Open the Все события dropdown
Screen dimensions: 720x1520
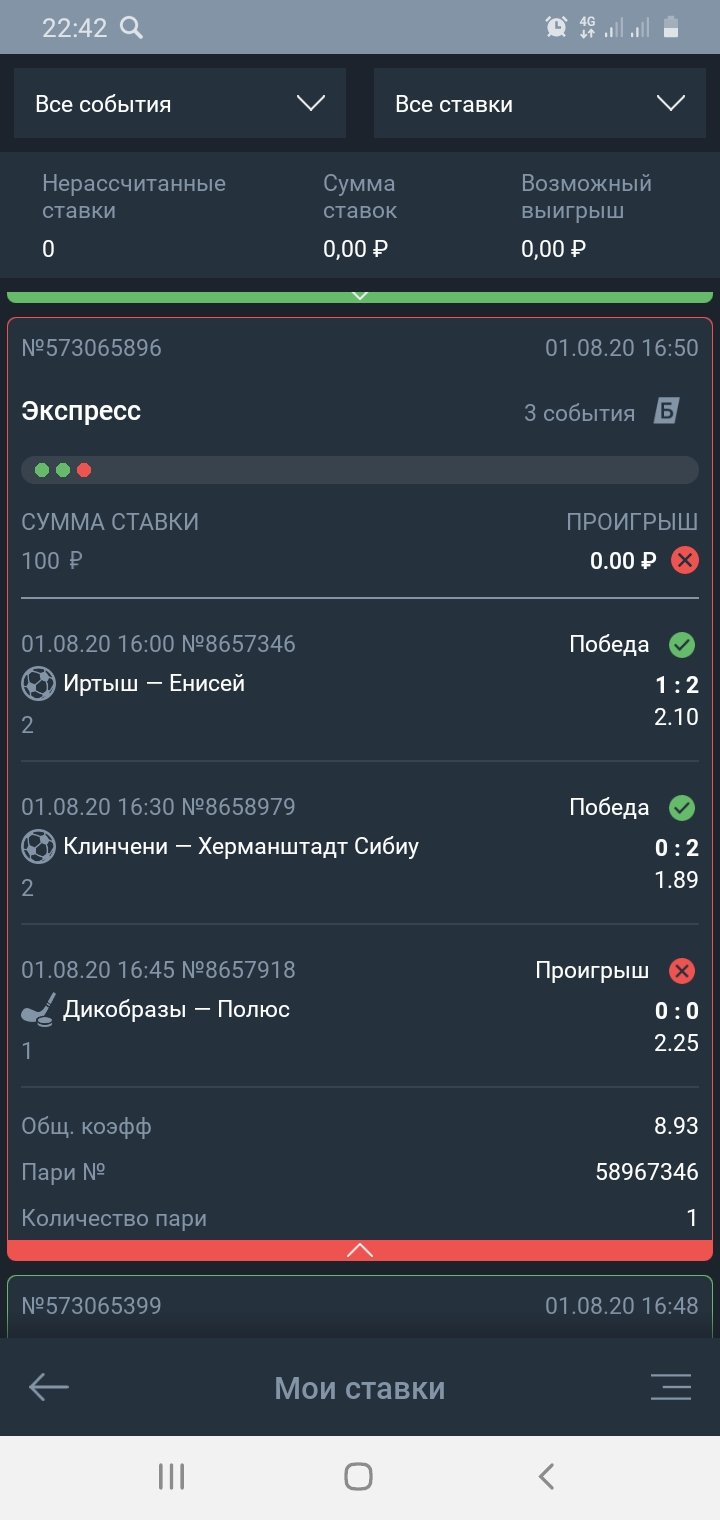coord(180,103)
